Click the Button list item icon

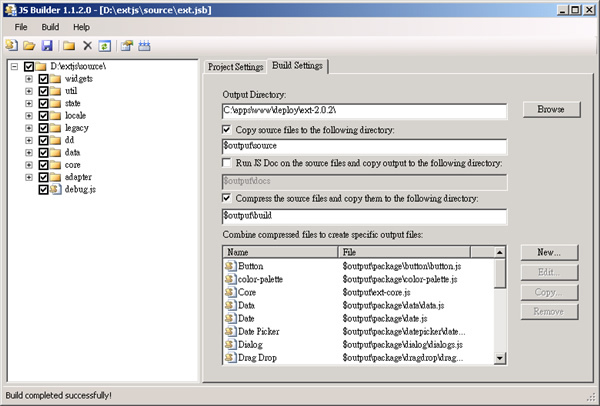(x=231, y=266)
